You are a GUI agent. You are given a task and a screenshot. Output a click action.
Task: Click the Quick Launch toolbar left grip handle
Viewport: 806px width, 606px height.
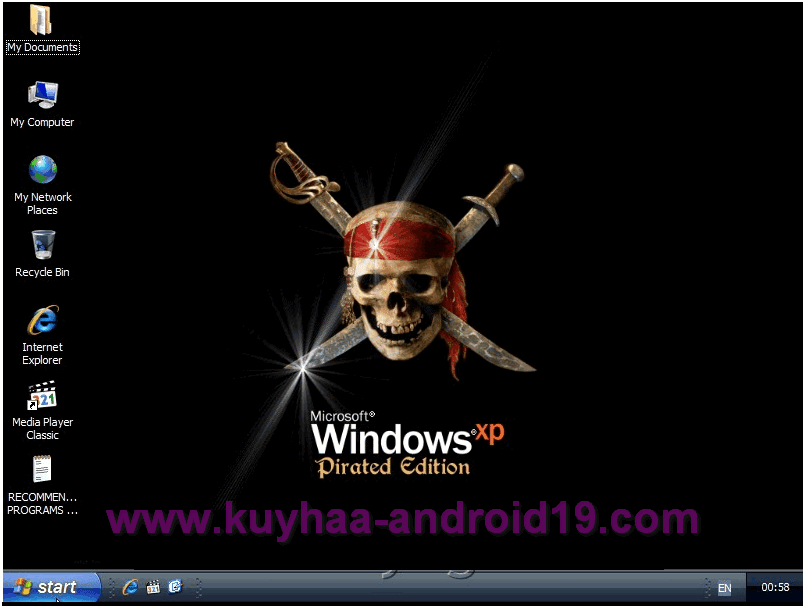coord(112,587)
